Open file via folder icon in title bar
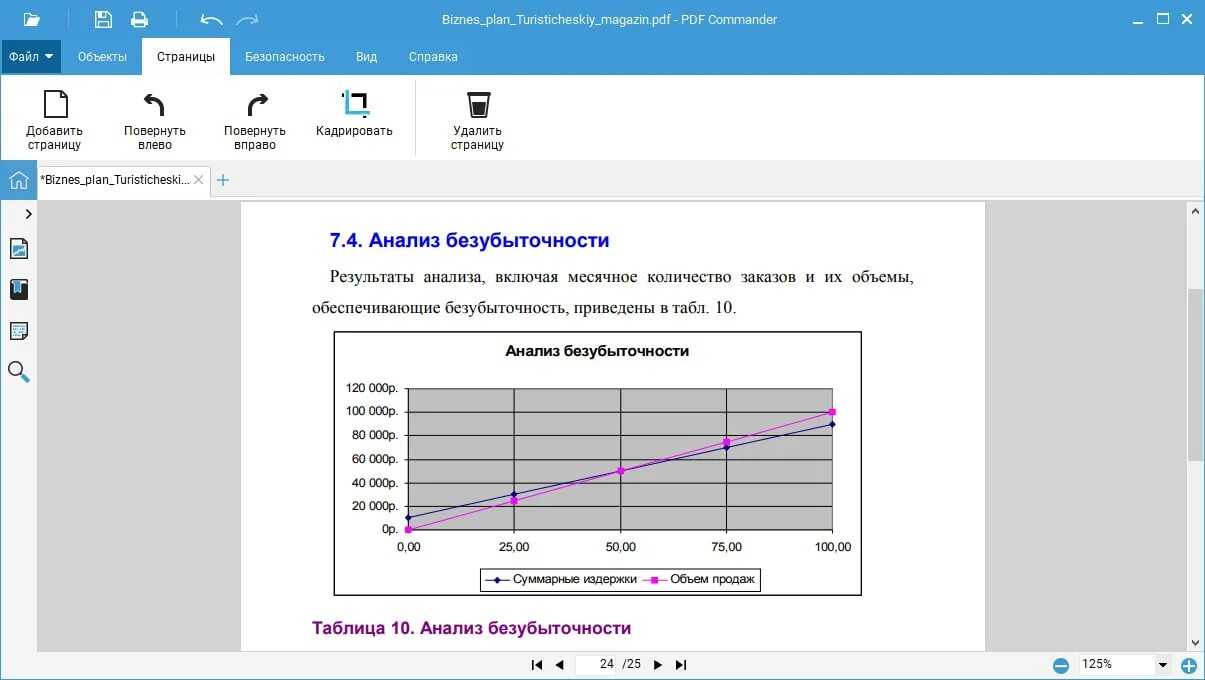The image size is (1205, 680). (32, 19)
